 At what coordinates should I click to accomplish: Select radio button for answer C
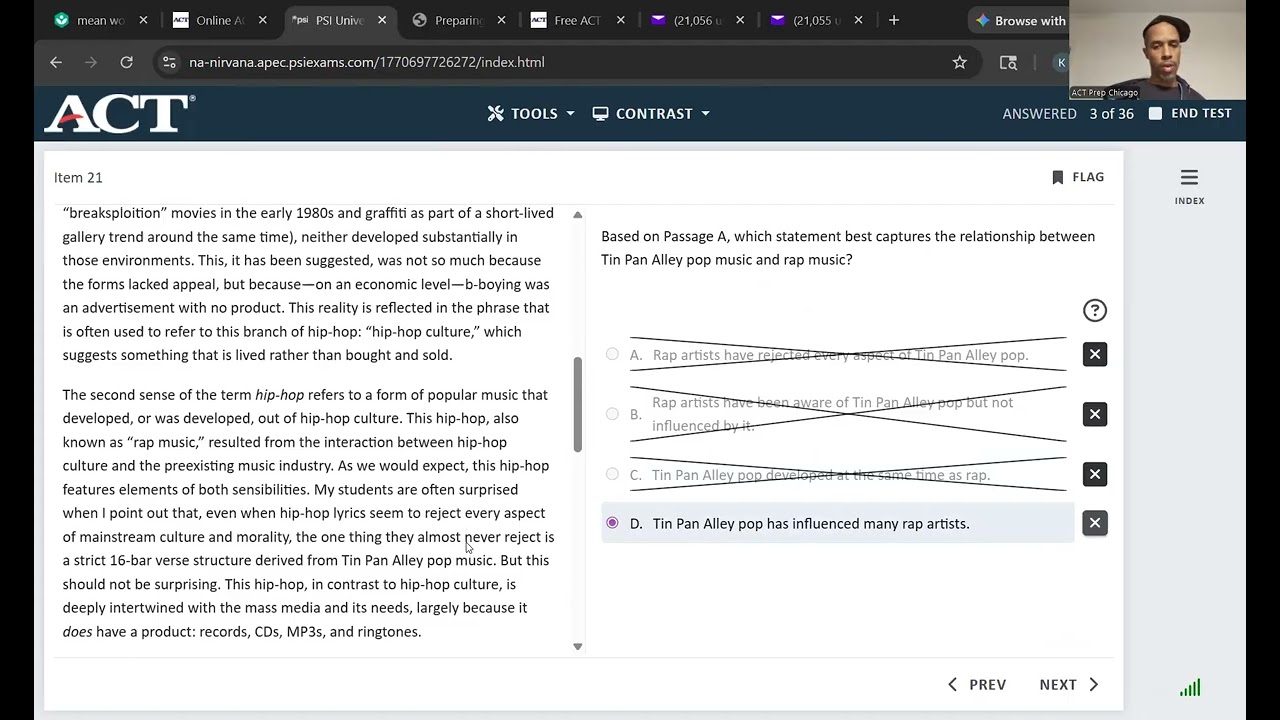point(612,474)
